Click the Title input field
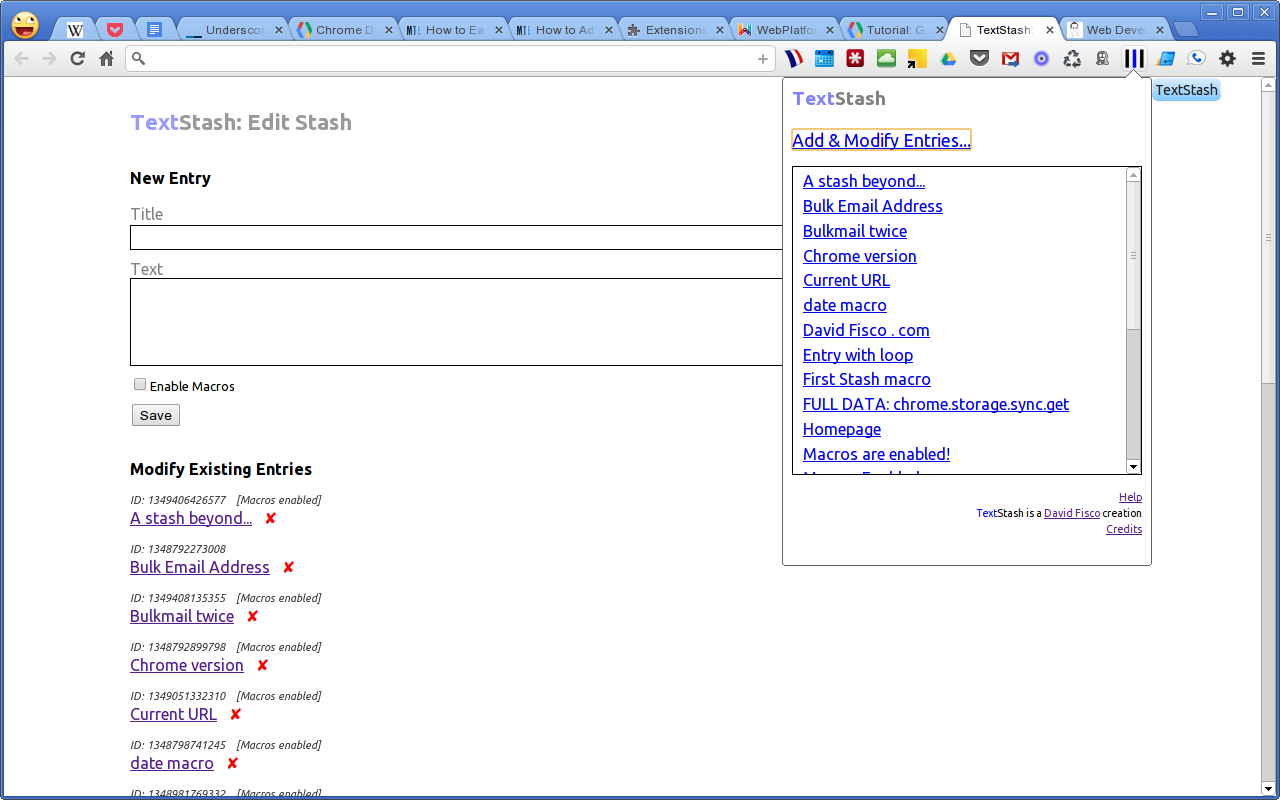 coord(456,237)
